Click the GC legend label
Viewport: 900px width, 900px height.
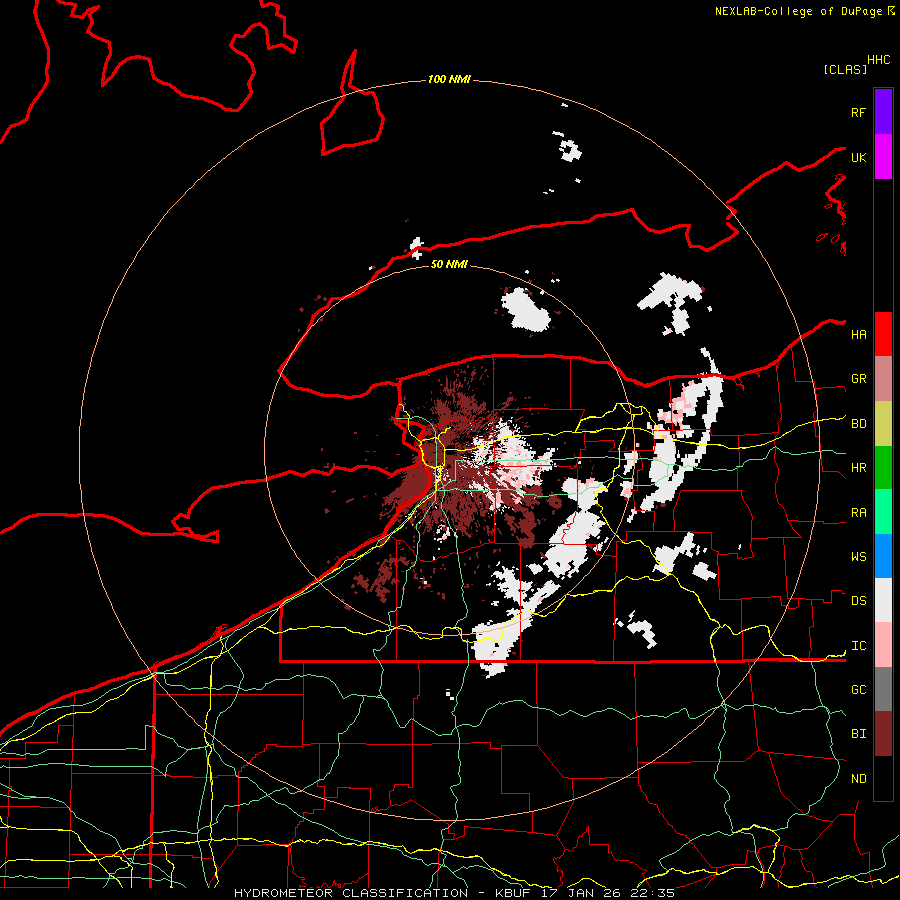(x=858, y=690)
